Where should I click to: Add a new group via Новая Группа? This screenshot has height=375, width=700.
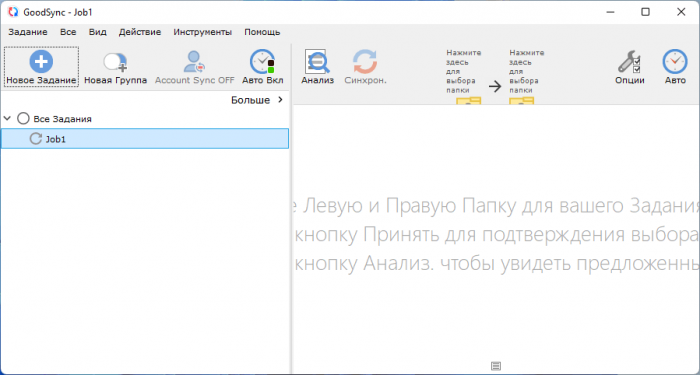(x=116, y=67)
